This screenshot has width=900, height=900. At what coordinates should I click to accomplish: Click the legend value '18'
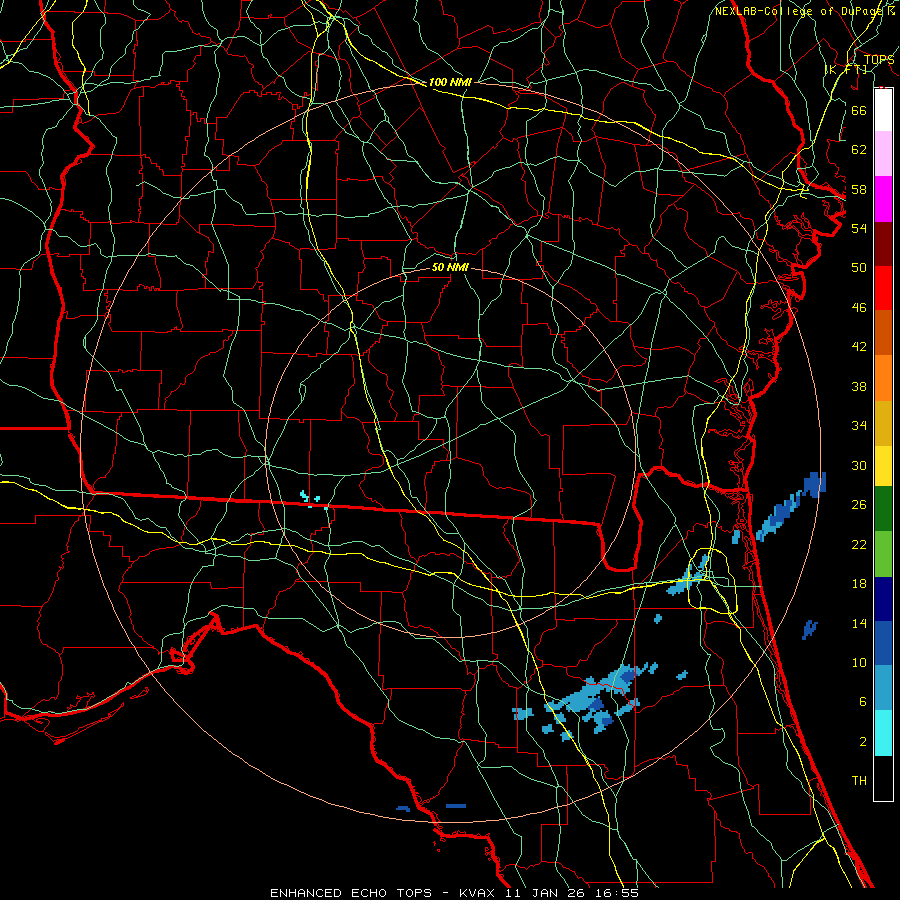coord(859,584)
